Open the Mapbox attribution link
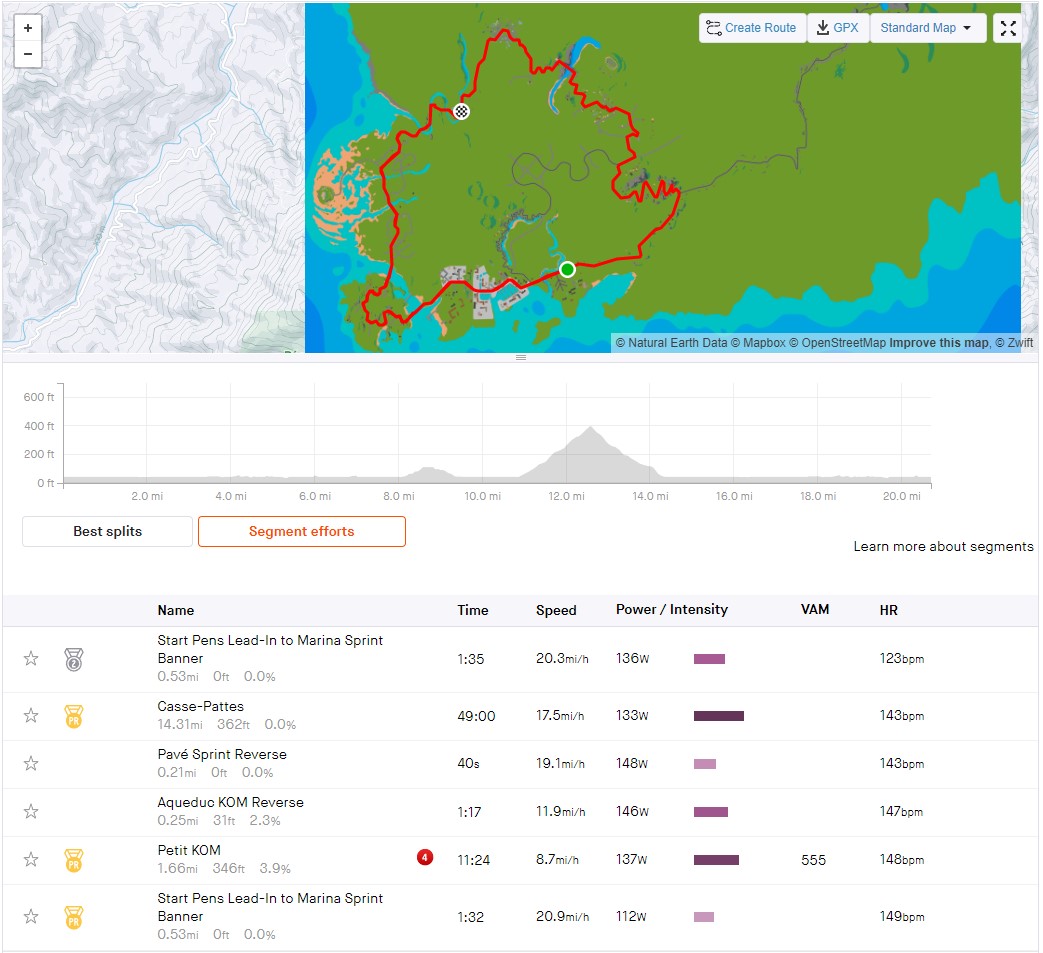Screen dimensions: 1043x953 tap(758, 342)
